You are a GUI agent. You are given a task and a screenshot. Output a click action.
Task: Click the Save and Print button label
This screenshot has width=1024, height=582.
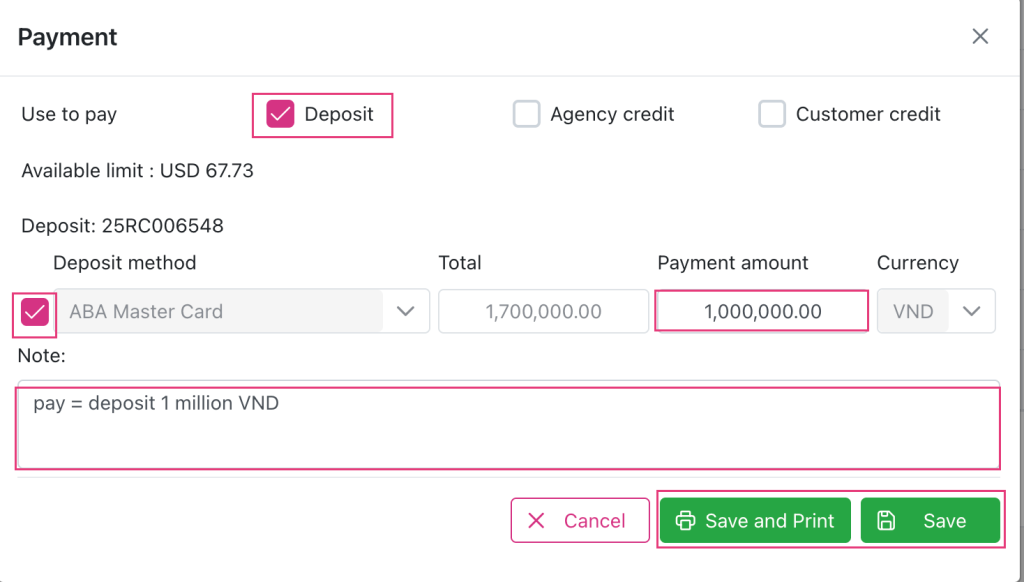(769, 521)
